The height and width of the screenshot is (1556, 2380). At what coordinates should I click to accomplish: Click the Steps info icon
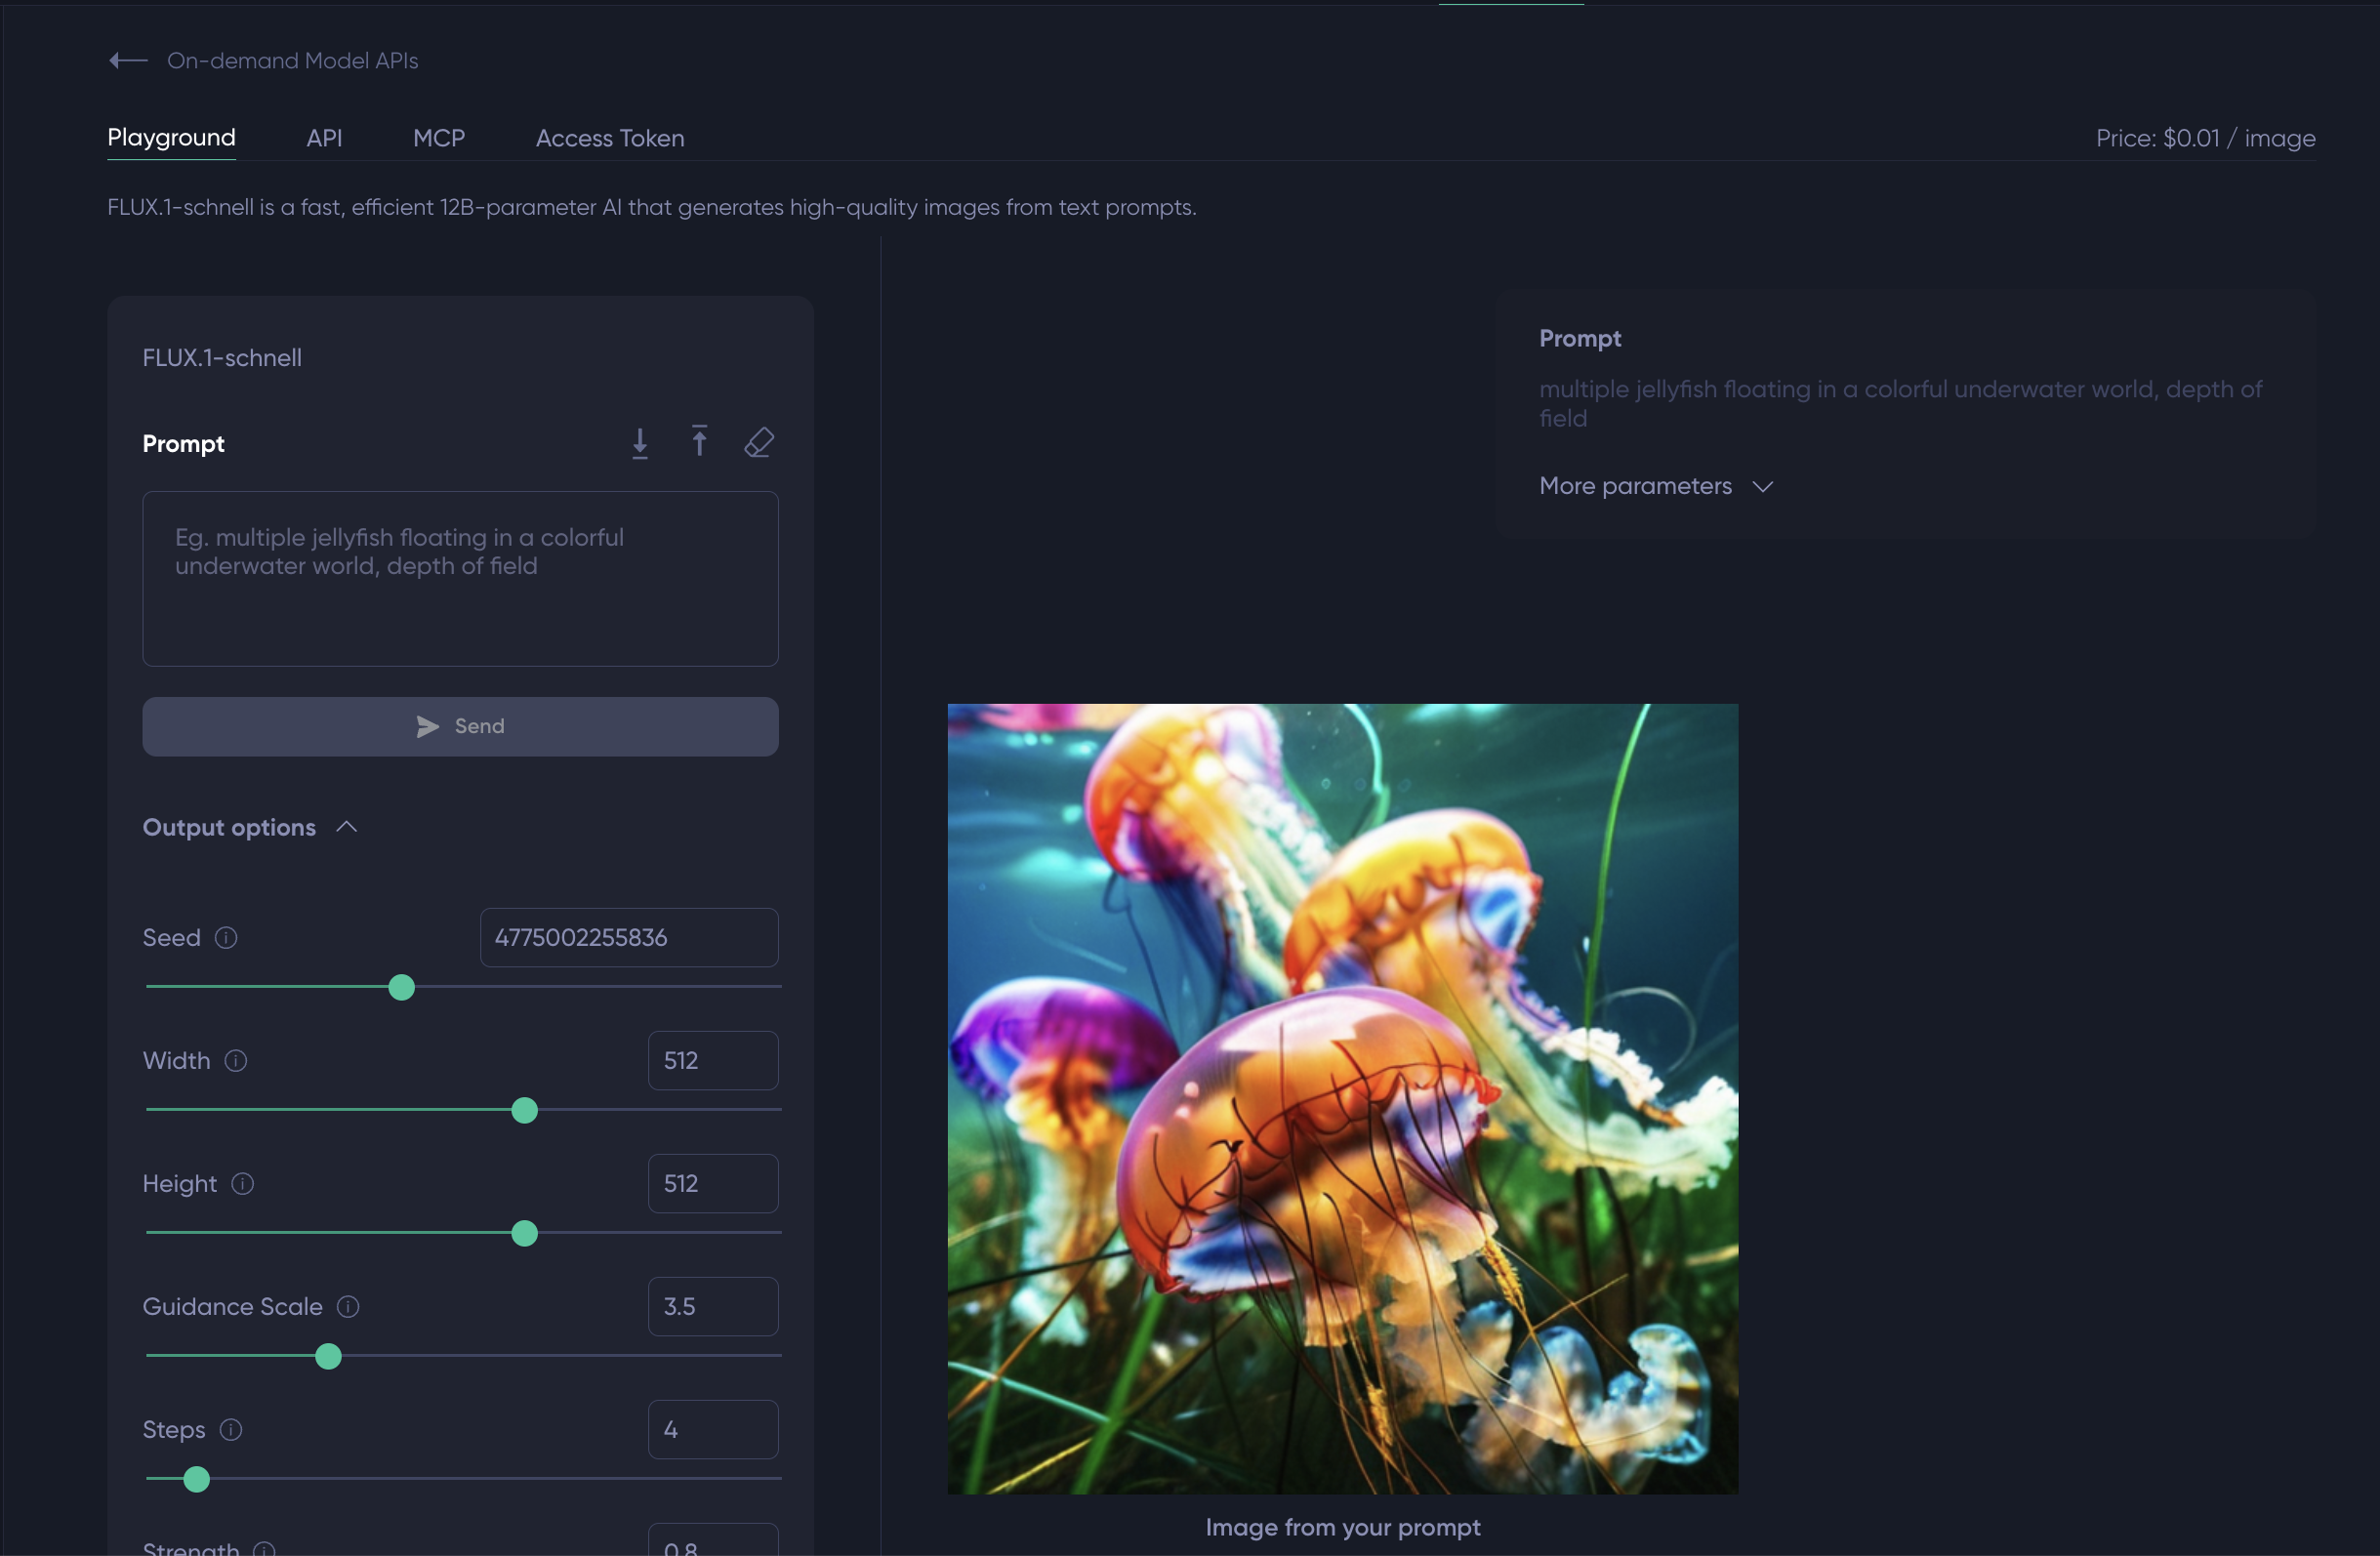click(x=231, y=1430)
